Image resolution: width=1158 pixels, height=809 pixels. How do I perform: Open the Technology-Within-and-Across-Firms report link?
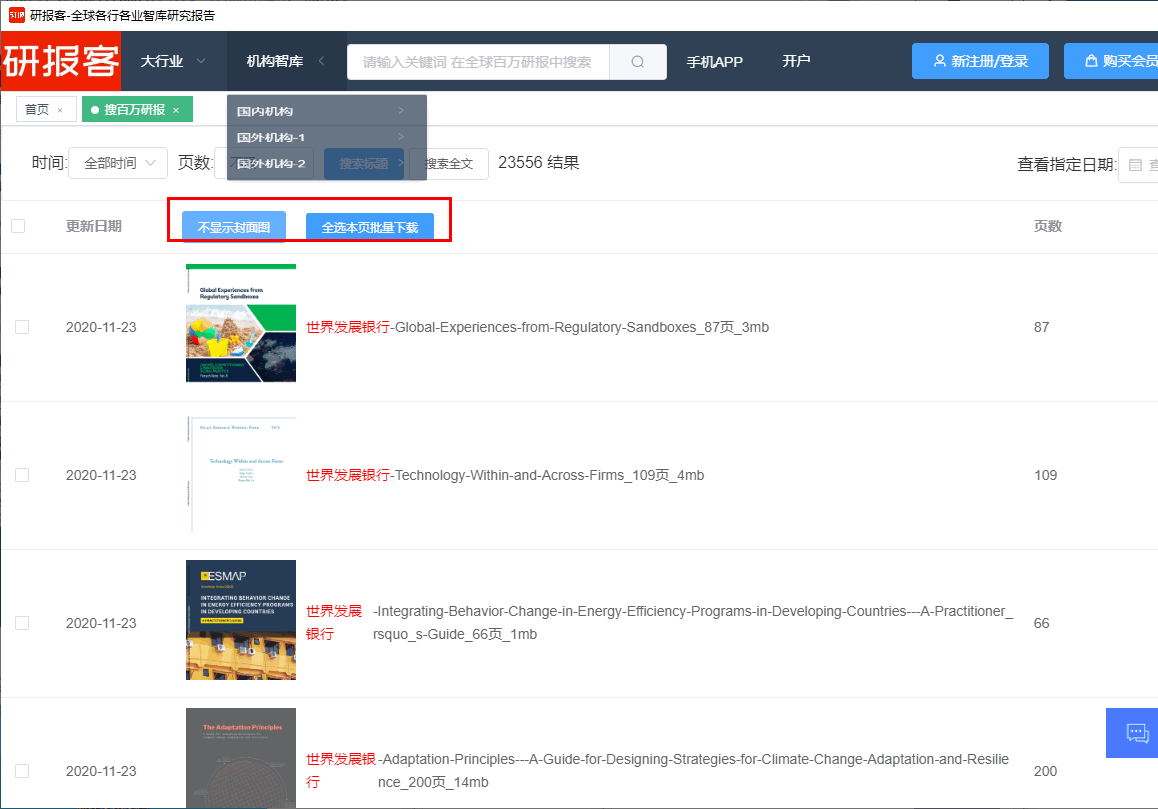point(505,475)
